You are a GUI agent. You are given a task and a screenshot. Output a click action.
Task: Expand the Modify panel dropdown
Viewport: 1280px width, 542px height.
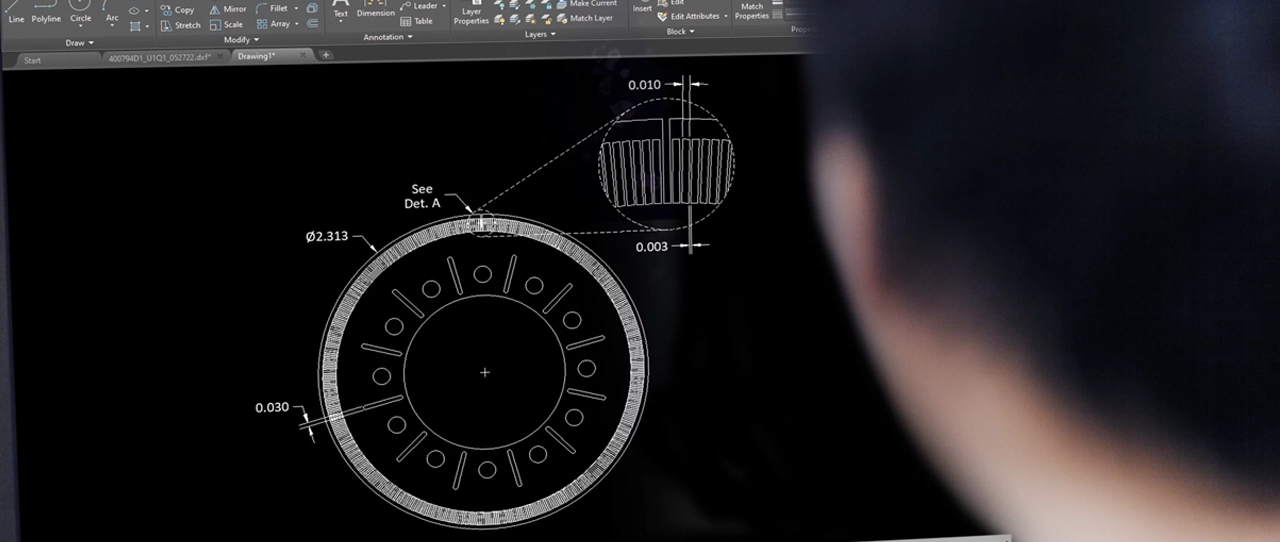tap(239, 40)
